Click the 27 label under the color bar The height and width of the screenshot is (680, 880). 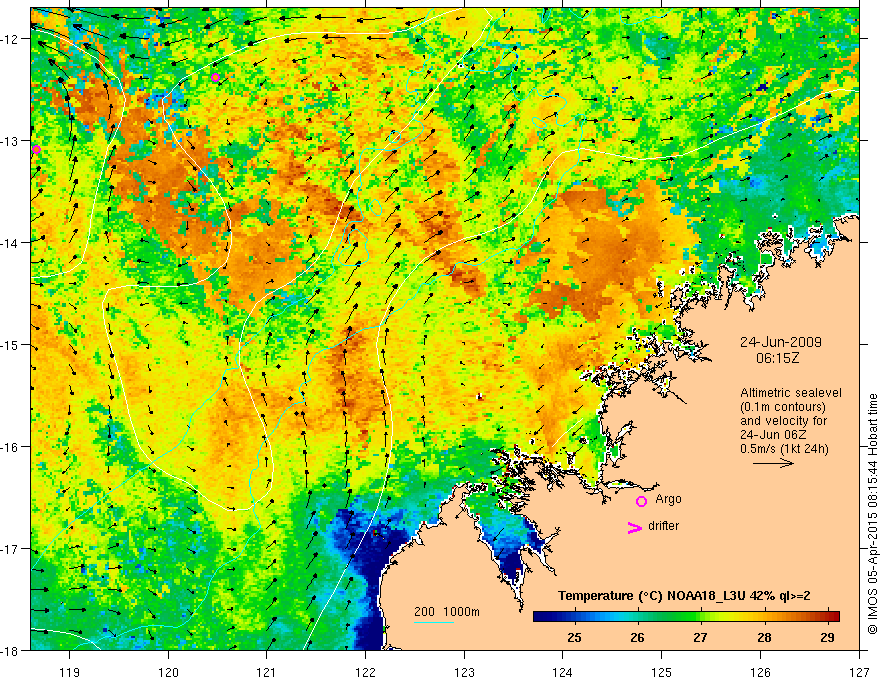pyautogui.click(x=700, y=637)
